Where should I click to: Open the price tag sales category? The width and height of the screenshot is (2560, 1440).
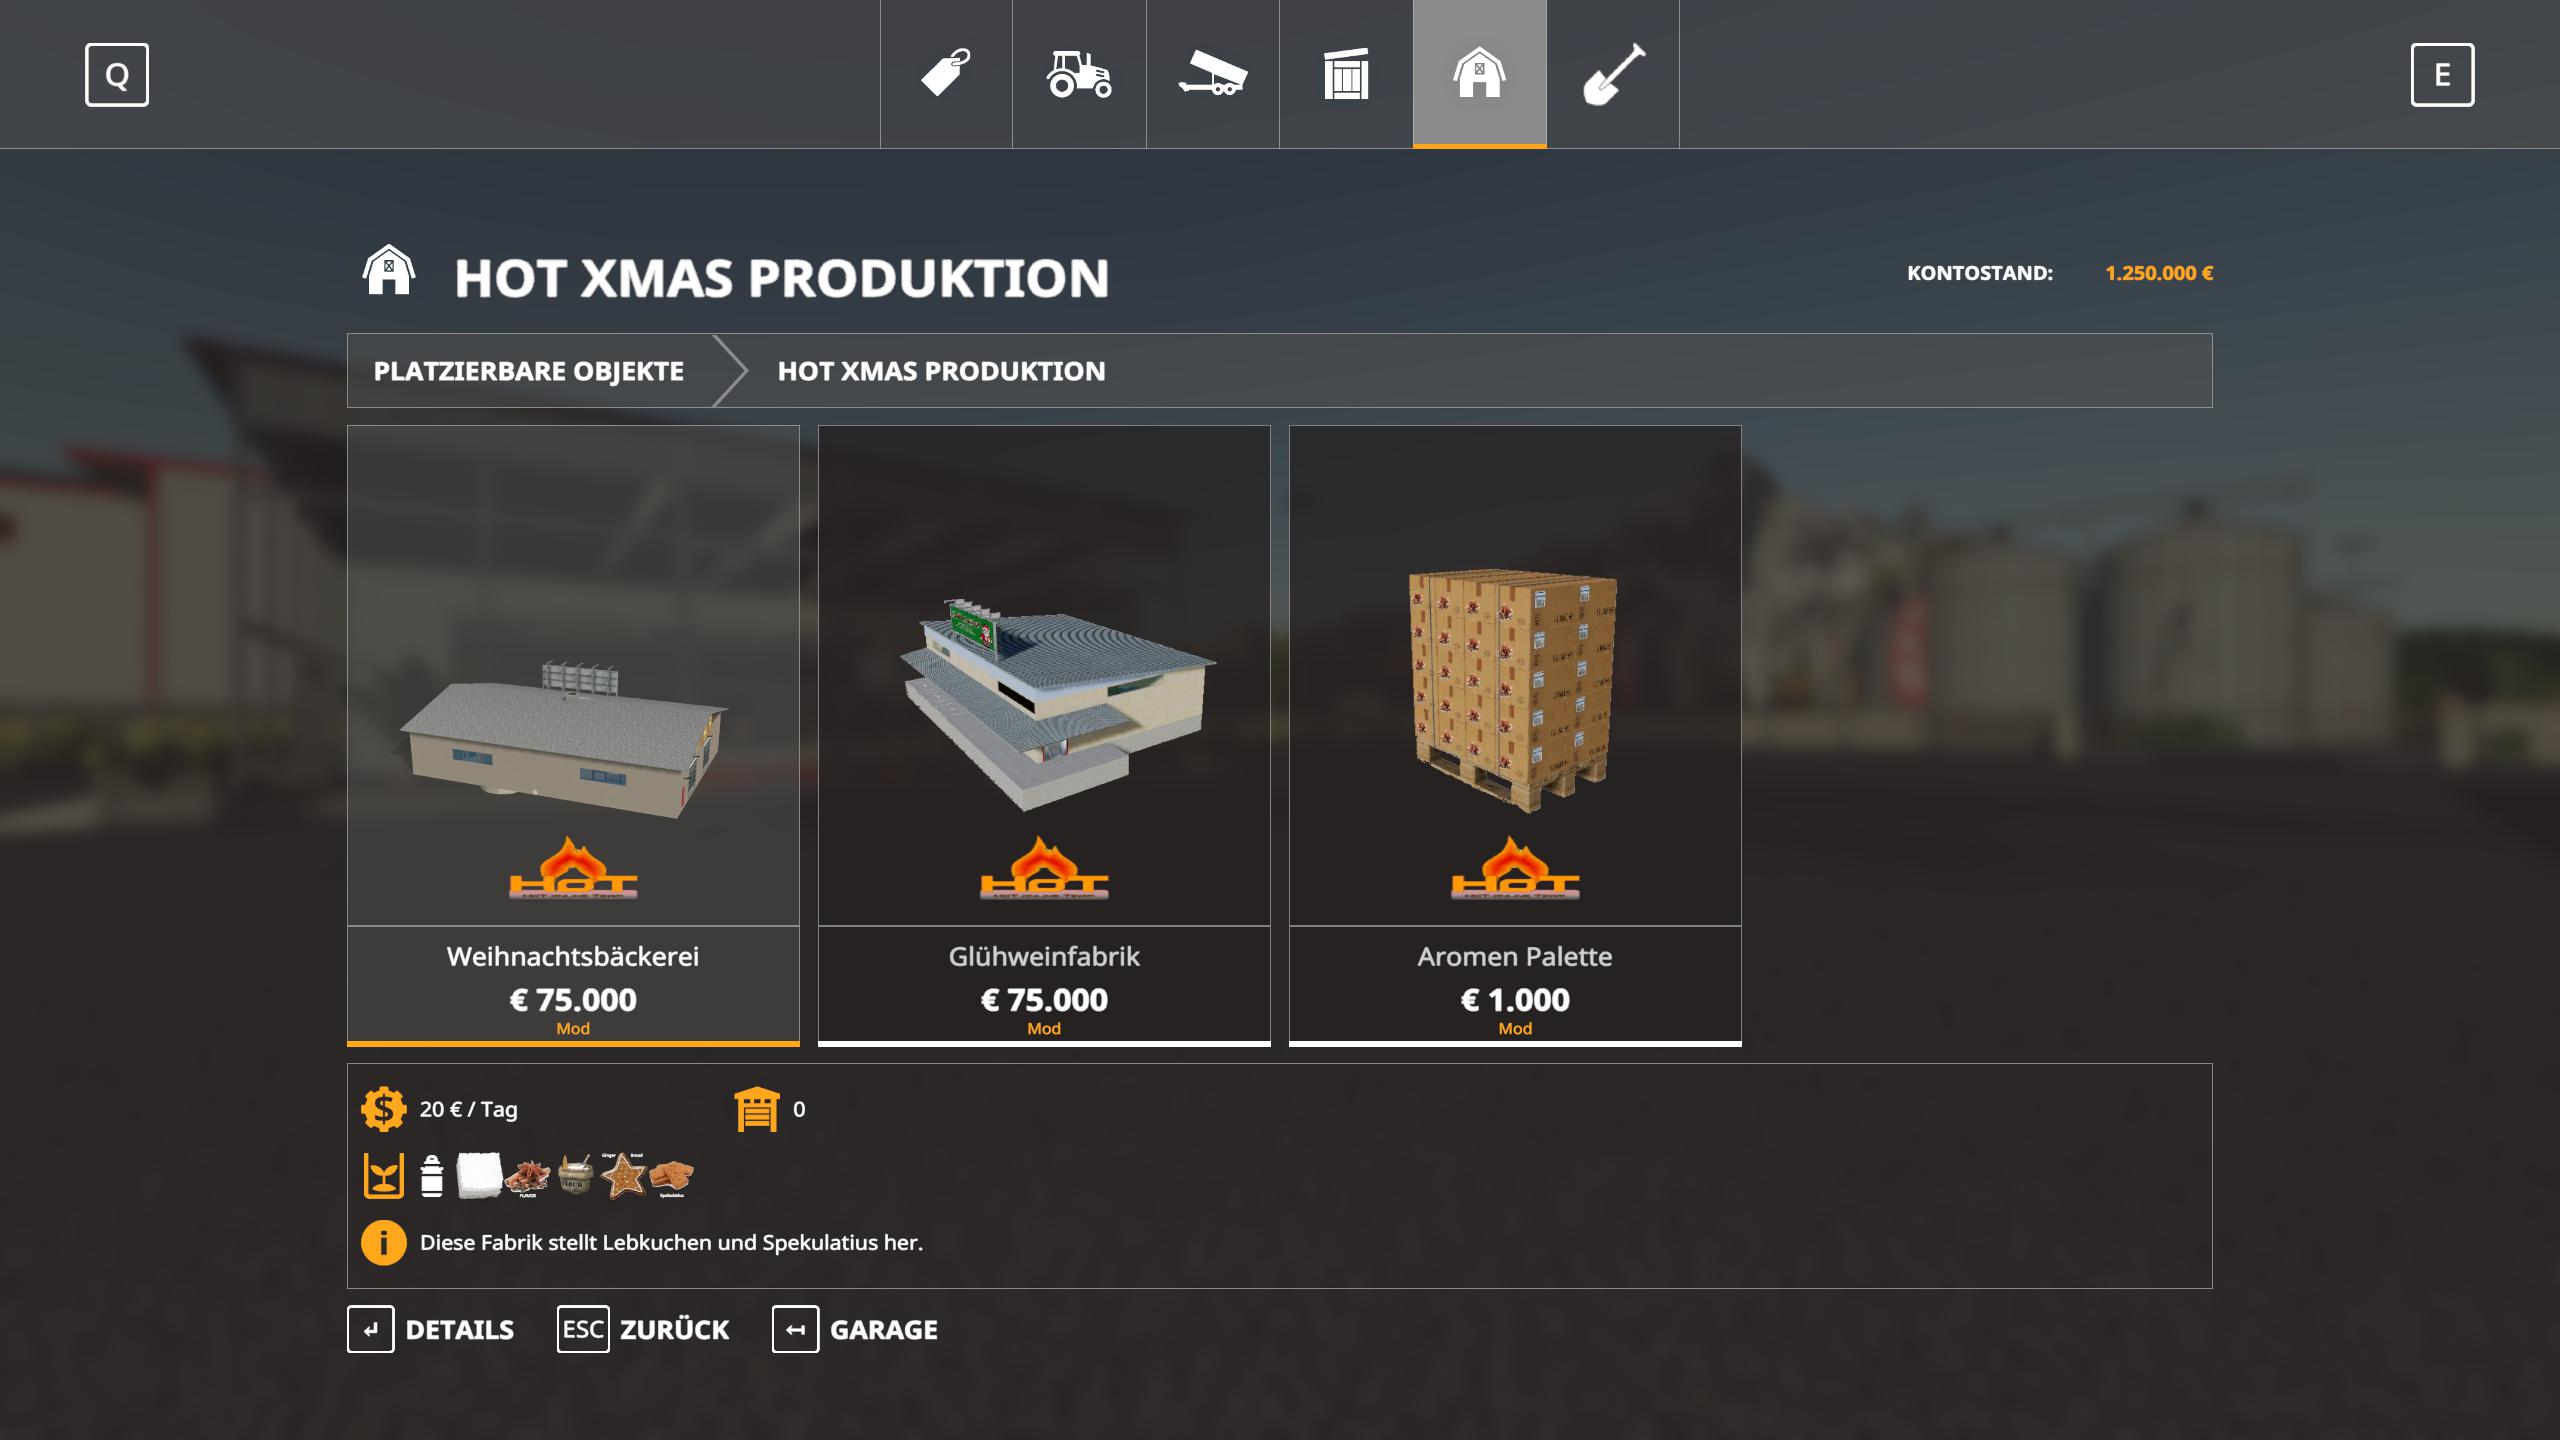tap(946, 74)
